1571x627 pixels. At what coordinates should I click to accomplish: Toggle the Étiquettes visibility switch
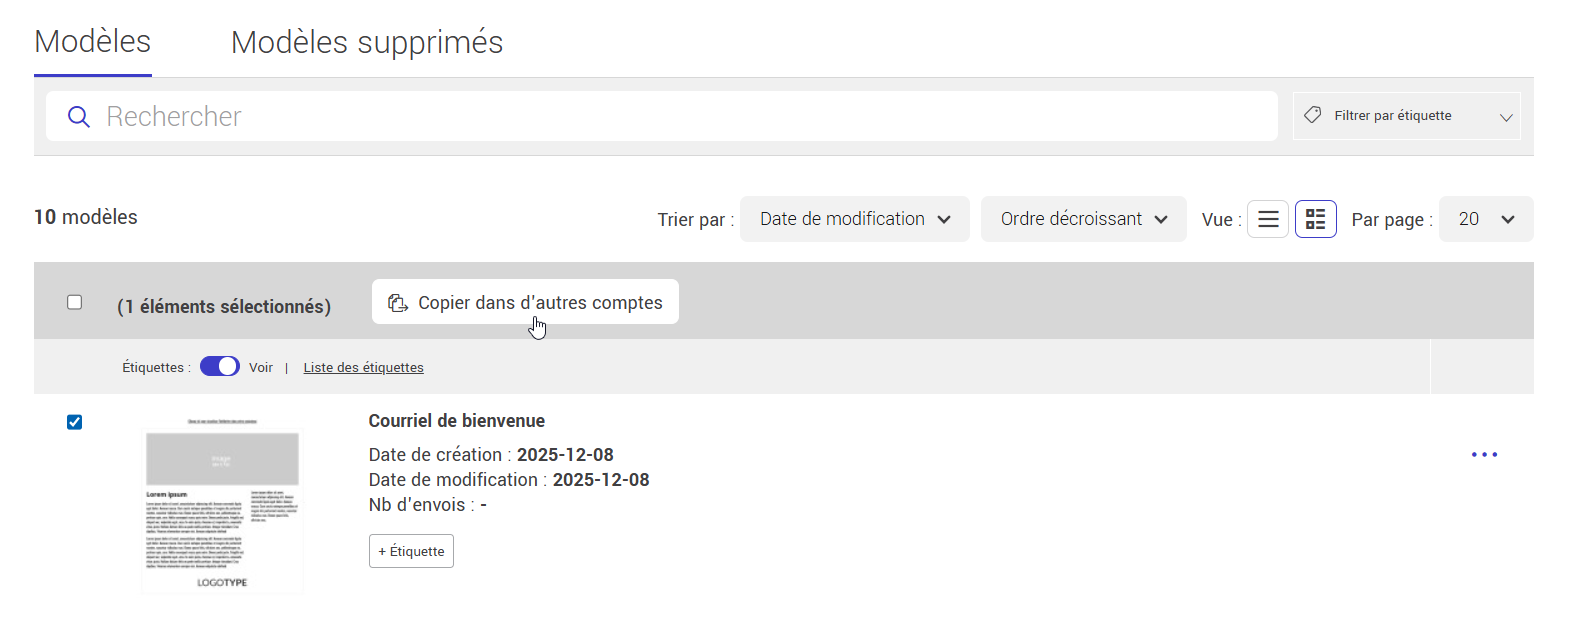[219, 366]
